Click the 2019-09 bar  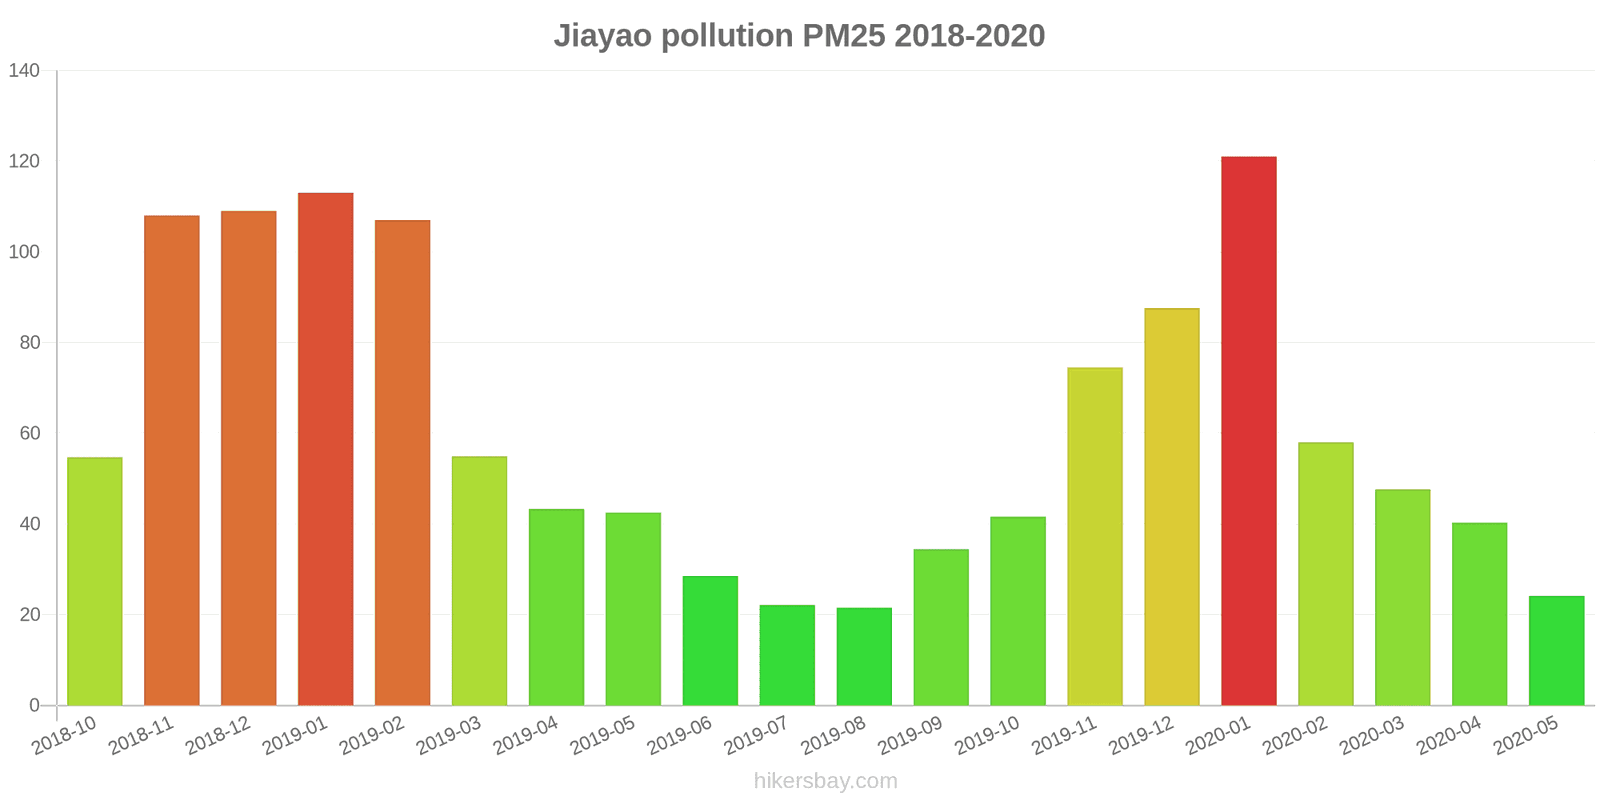tap(941, 627)
